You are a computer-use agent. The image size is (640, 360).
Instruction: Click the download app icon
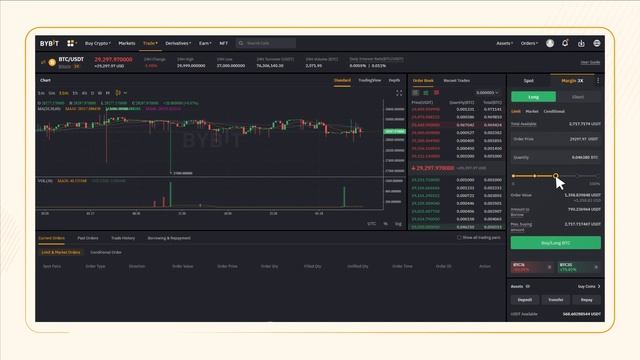(581, 43)
